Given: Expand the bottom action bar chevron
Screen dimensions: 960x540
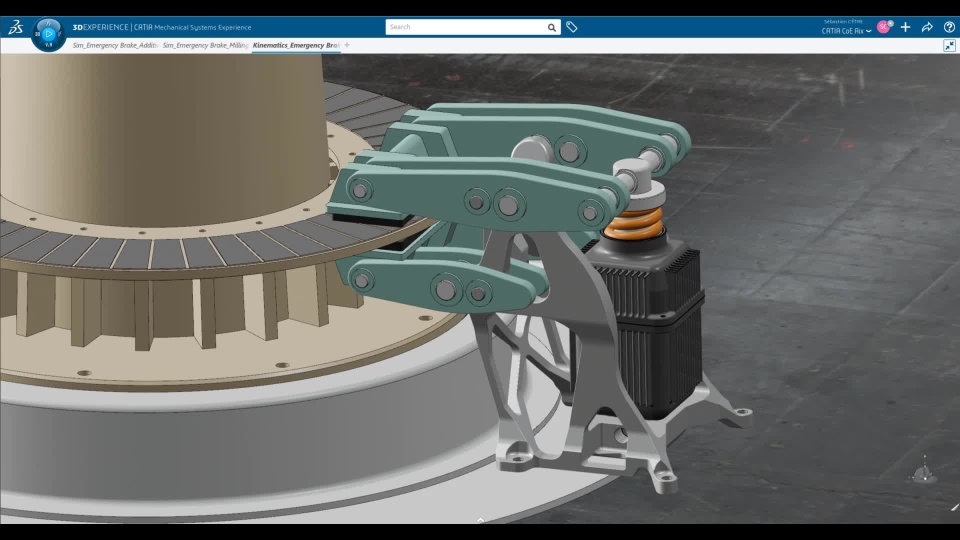Looking at the screenshot, I should point(481,520).
